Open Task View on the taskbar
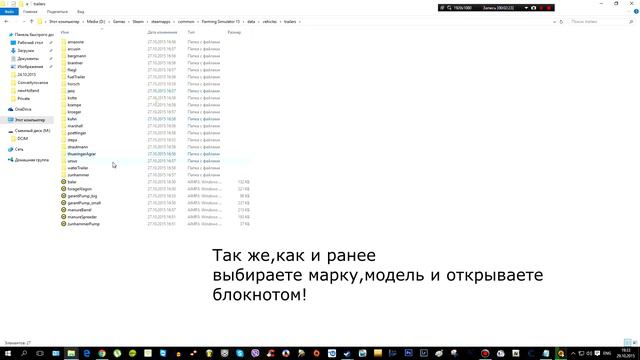This screenshot has height=360, width=640. [40, 353]
